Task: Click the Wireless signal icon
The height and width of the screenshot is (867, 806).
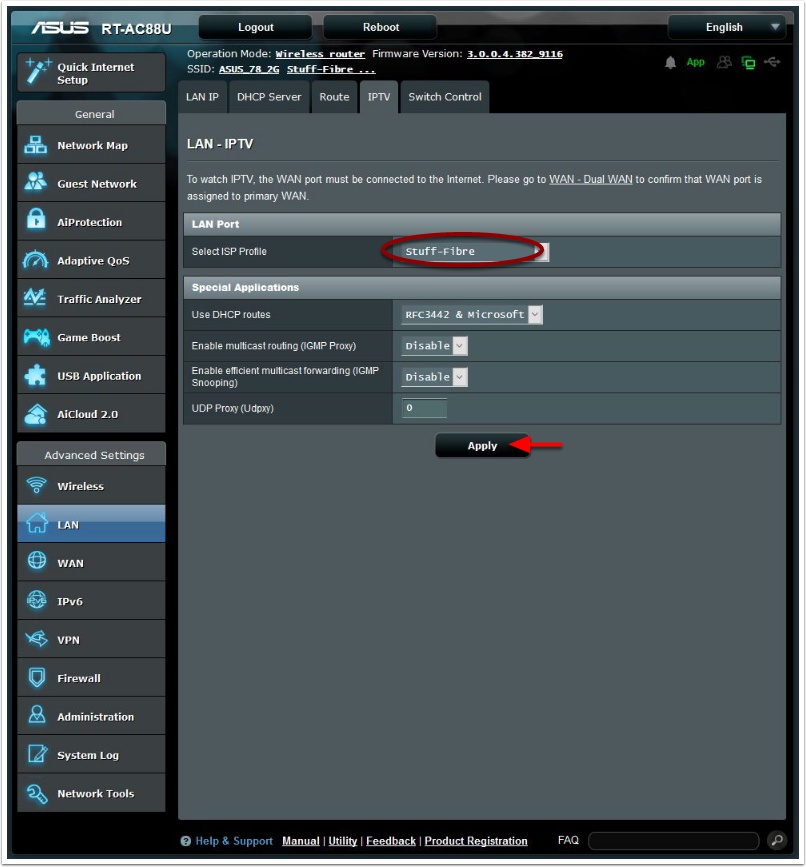Action: (x=36, y=485)
